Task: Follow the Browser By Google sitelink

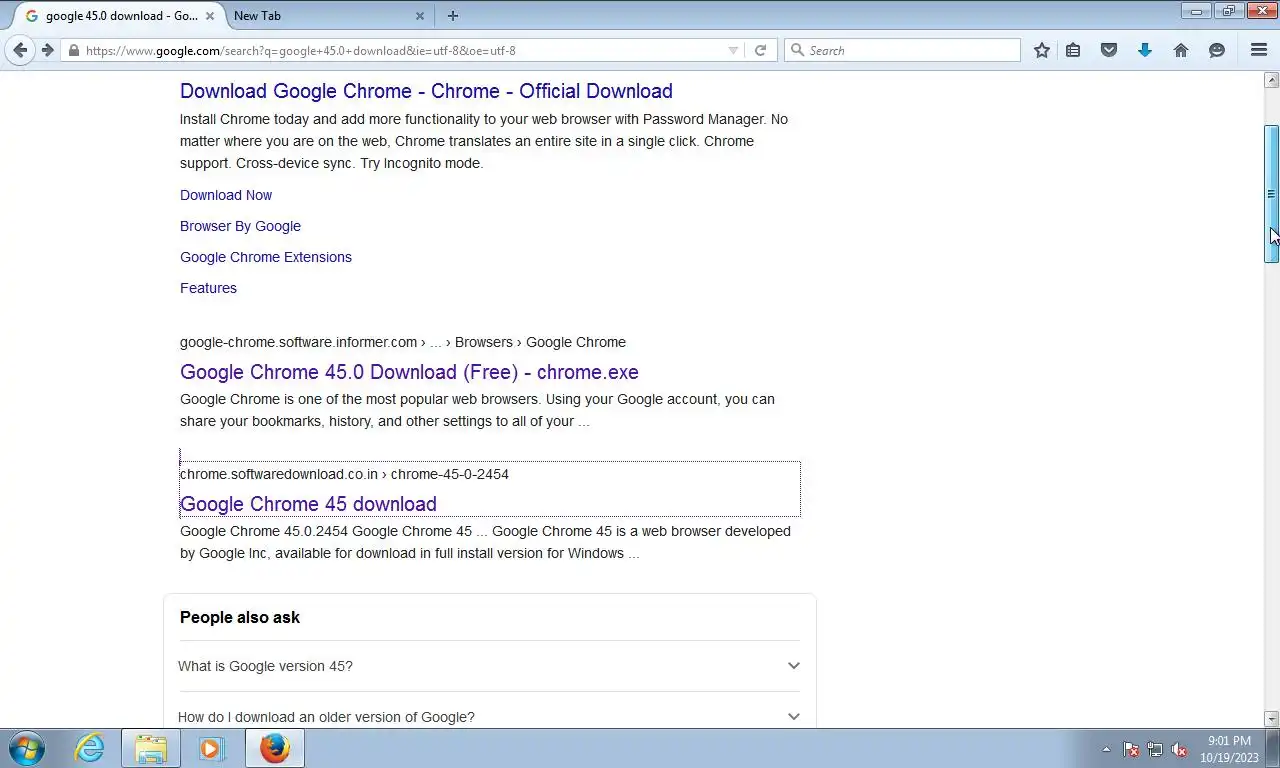Action: 240,226
